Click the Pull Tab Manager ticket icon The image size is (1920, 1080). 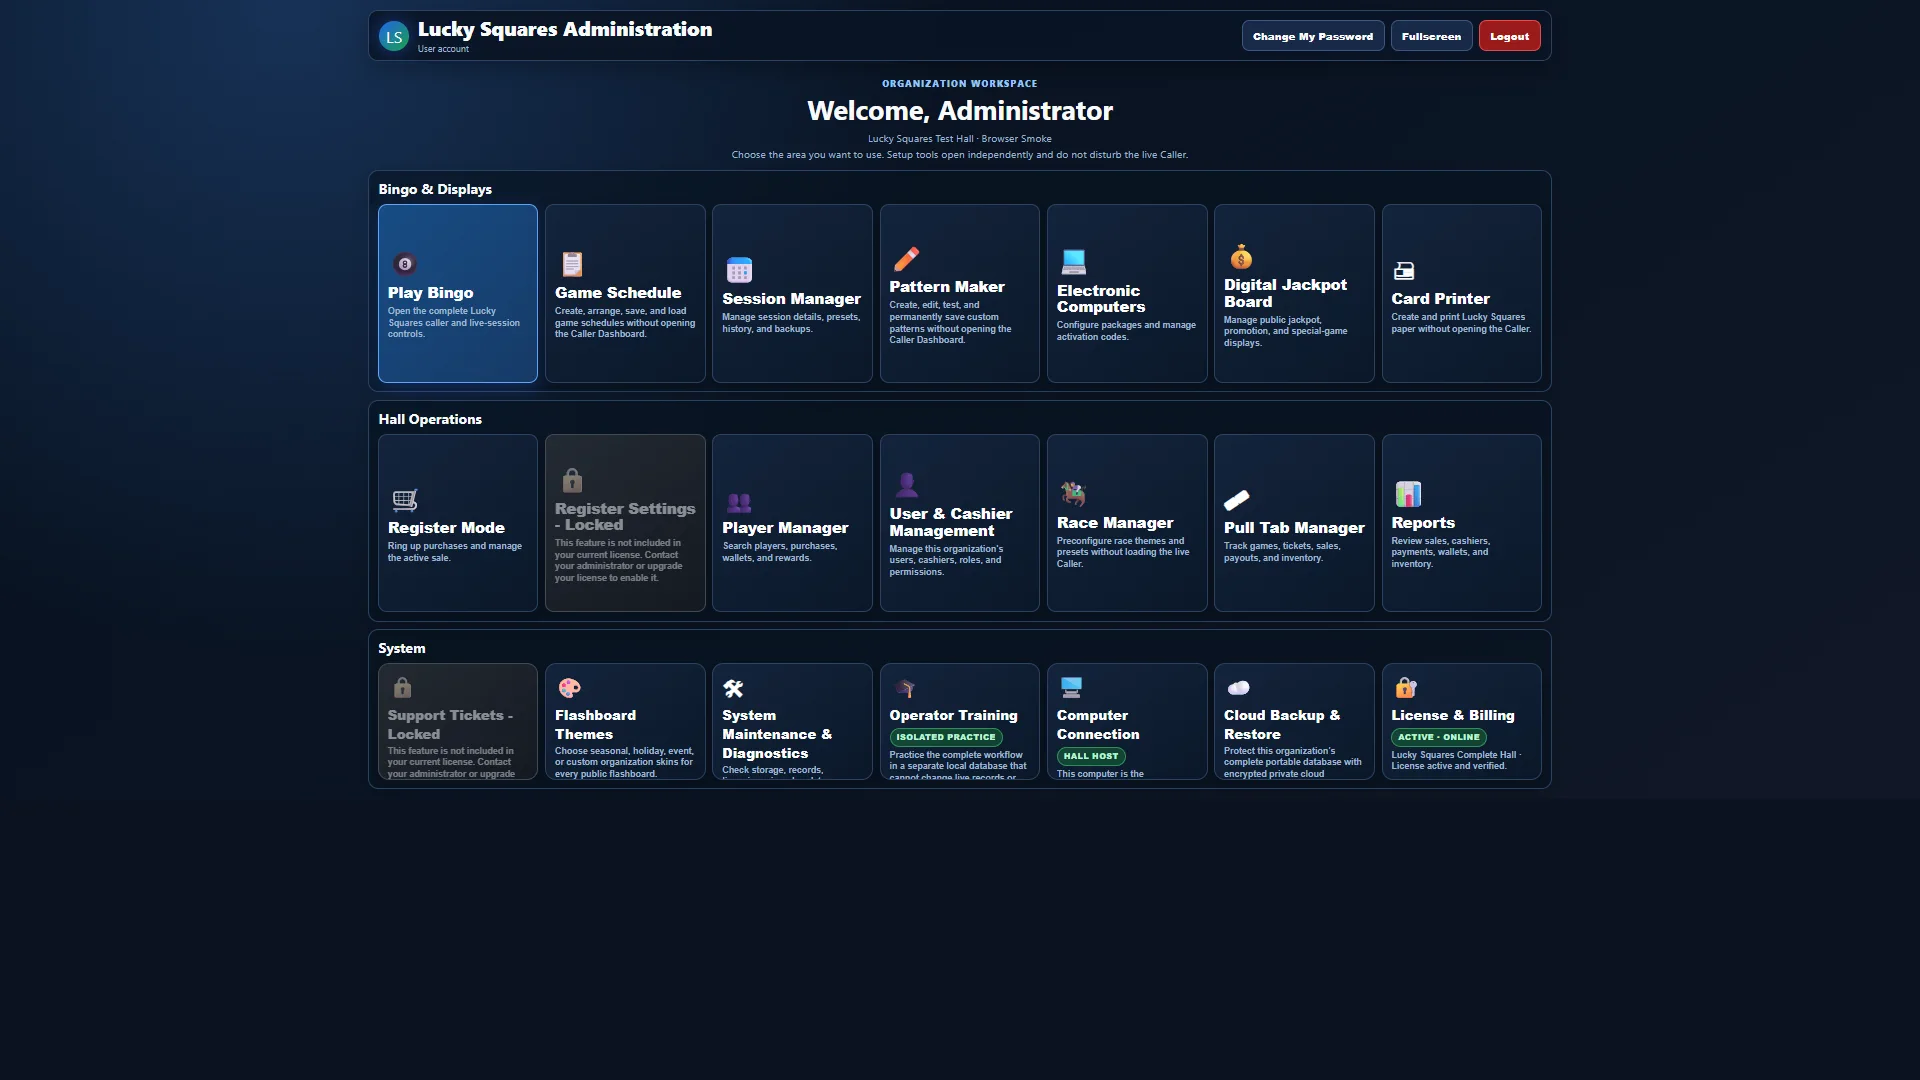(x=1237, y=500)
